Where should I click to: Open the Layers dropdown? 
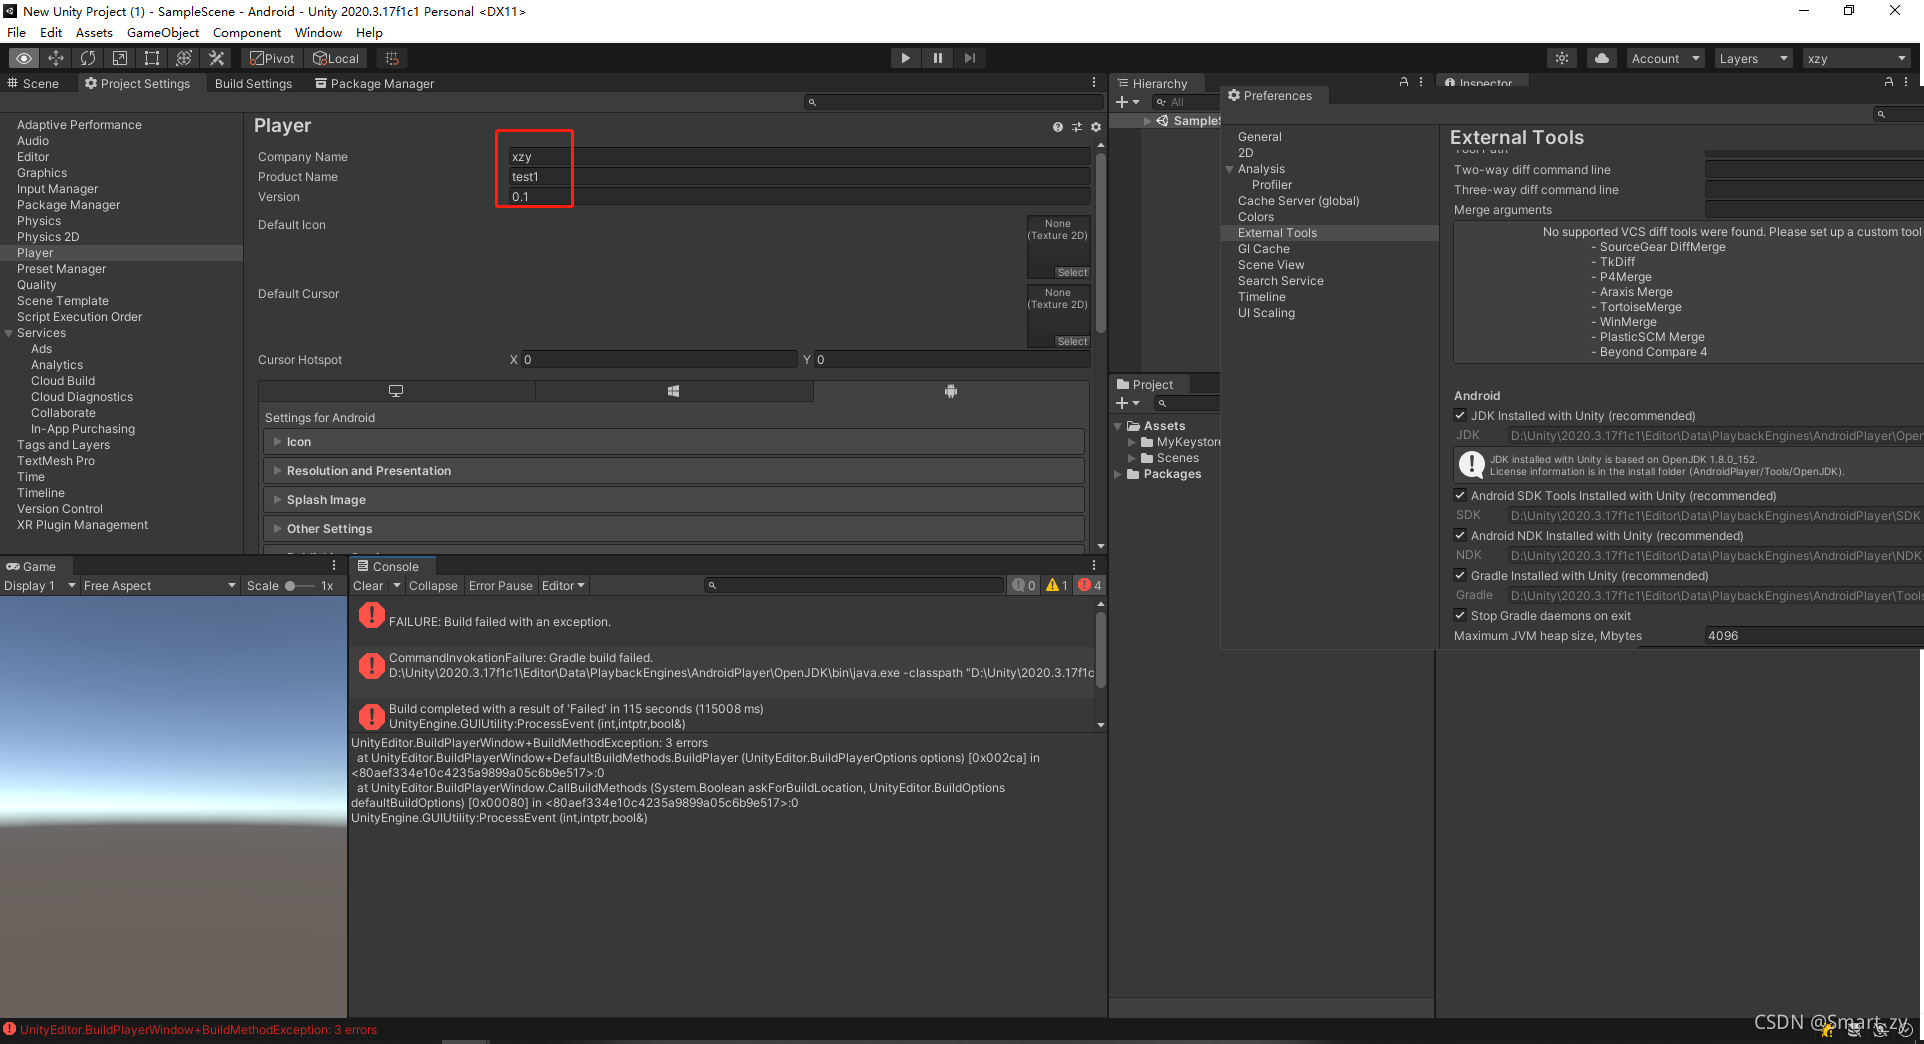[1753, 58]
